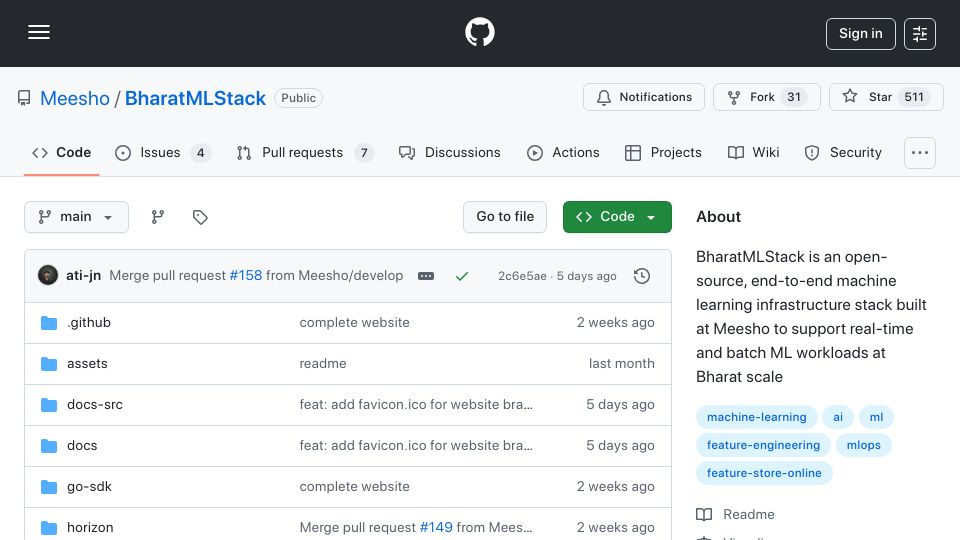Open 'complete website' commit for .github

click(x=354, y=323)
